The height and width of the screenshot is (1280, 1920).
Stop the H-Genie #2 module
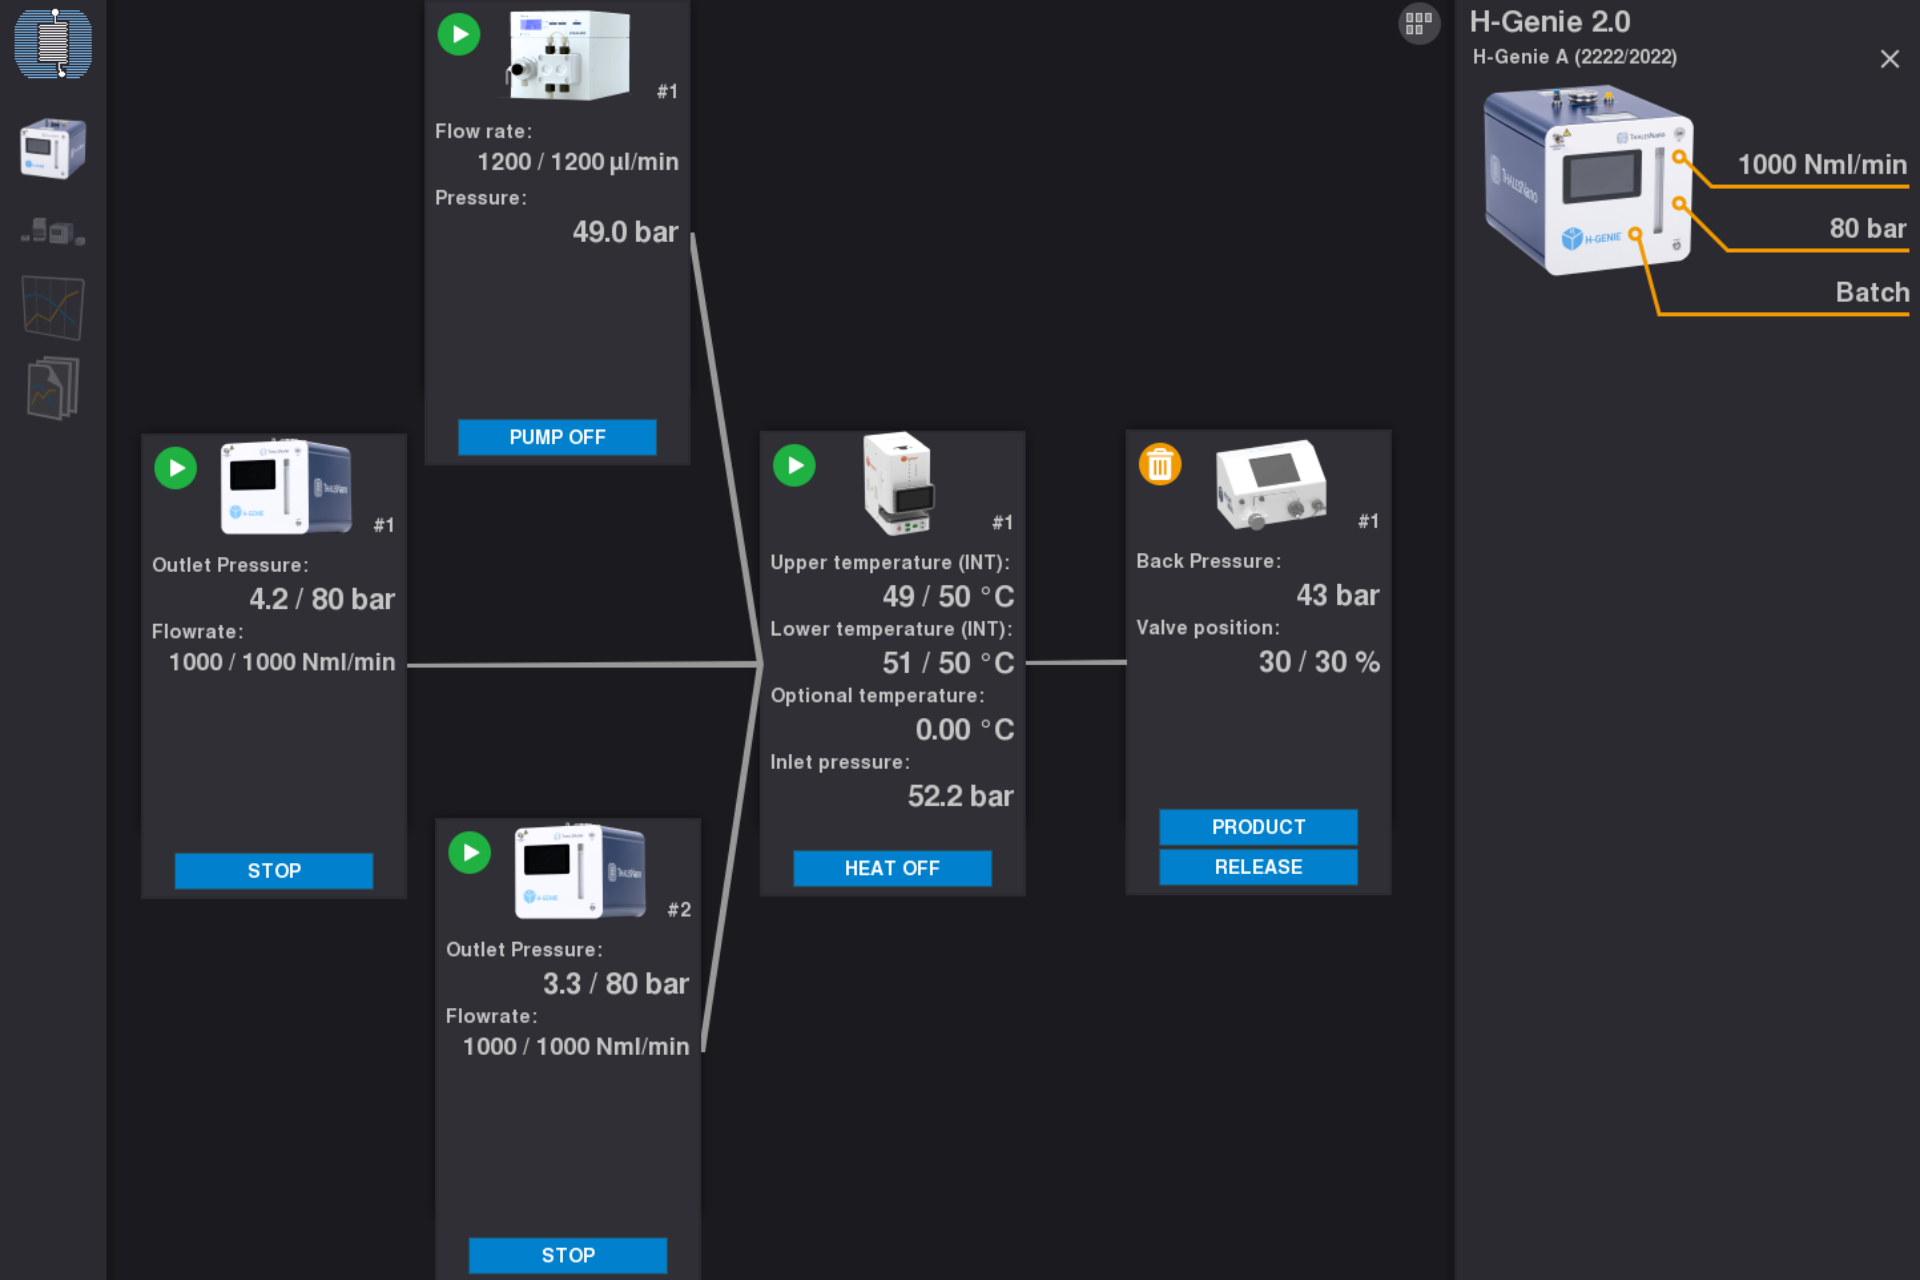(568, 1256)
